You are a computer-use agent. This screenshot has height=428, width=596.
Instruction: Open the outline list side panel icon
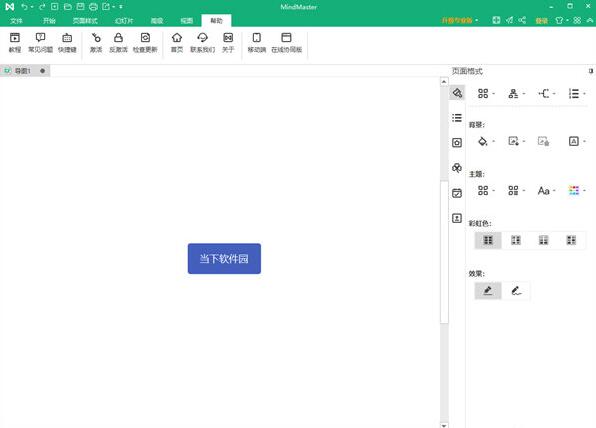coord(457,118)
